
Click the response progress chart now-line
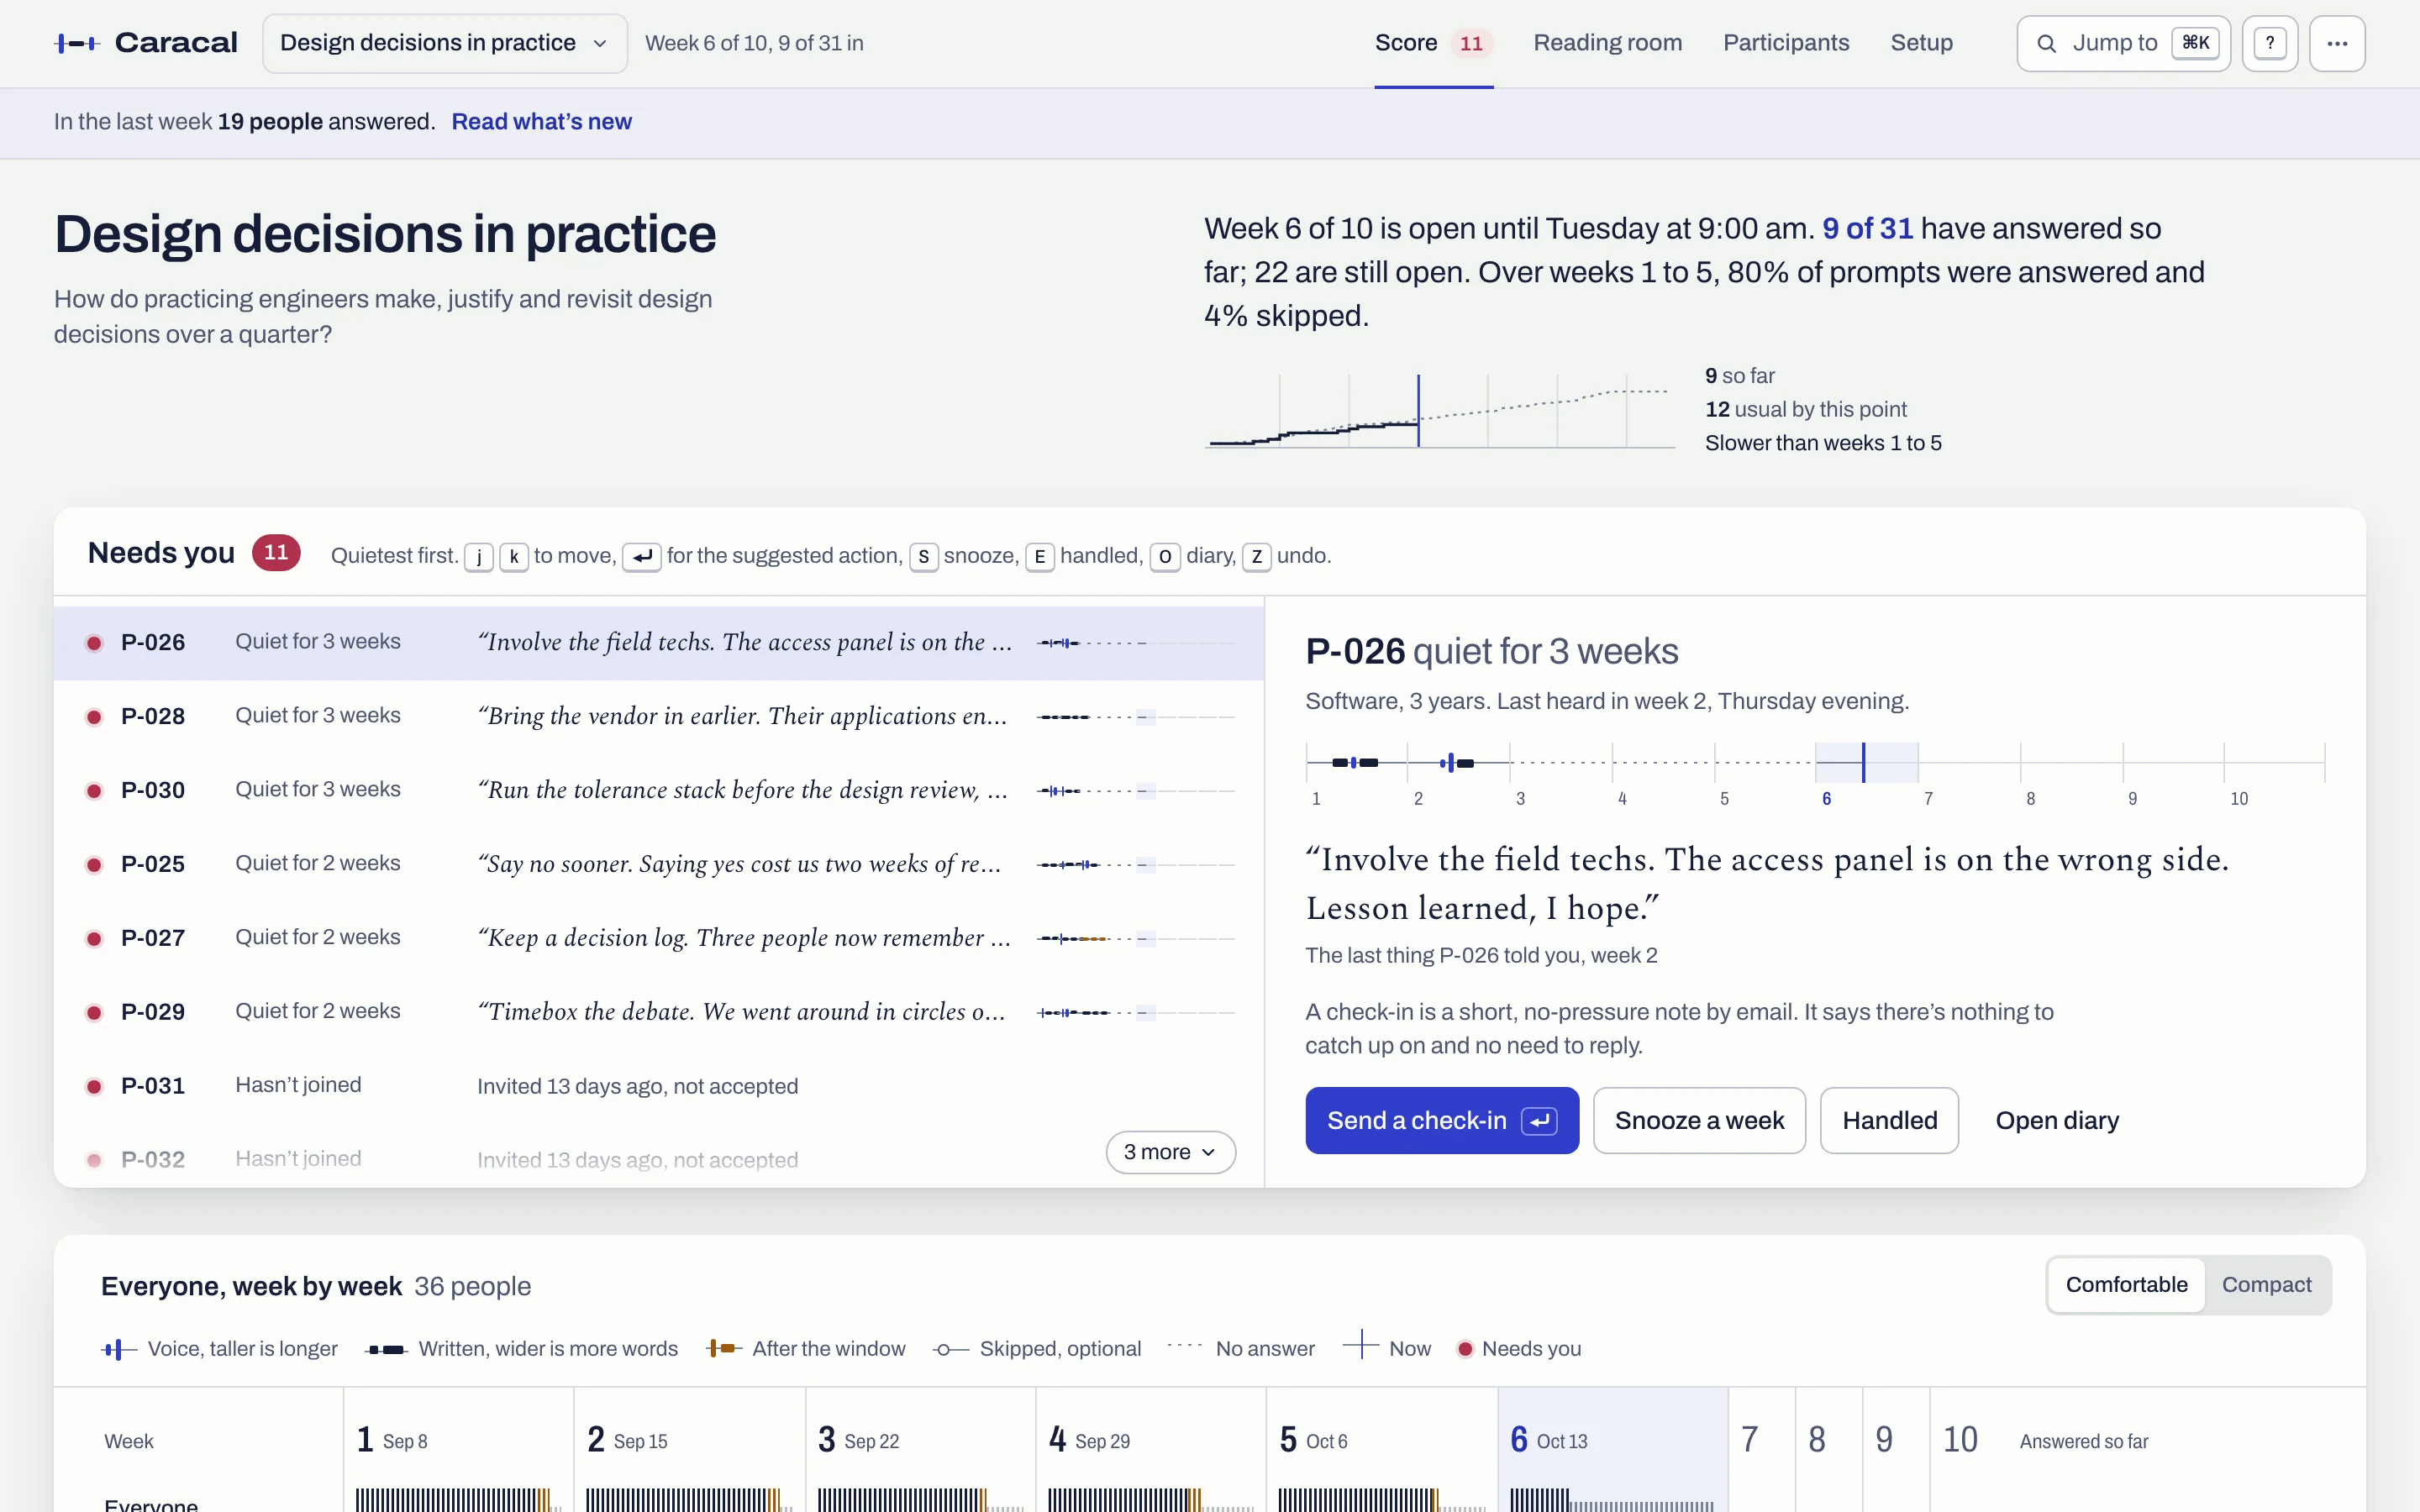coord(1418,411)
